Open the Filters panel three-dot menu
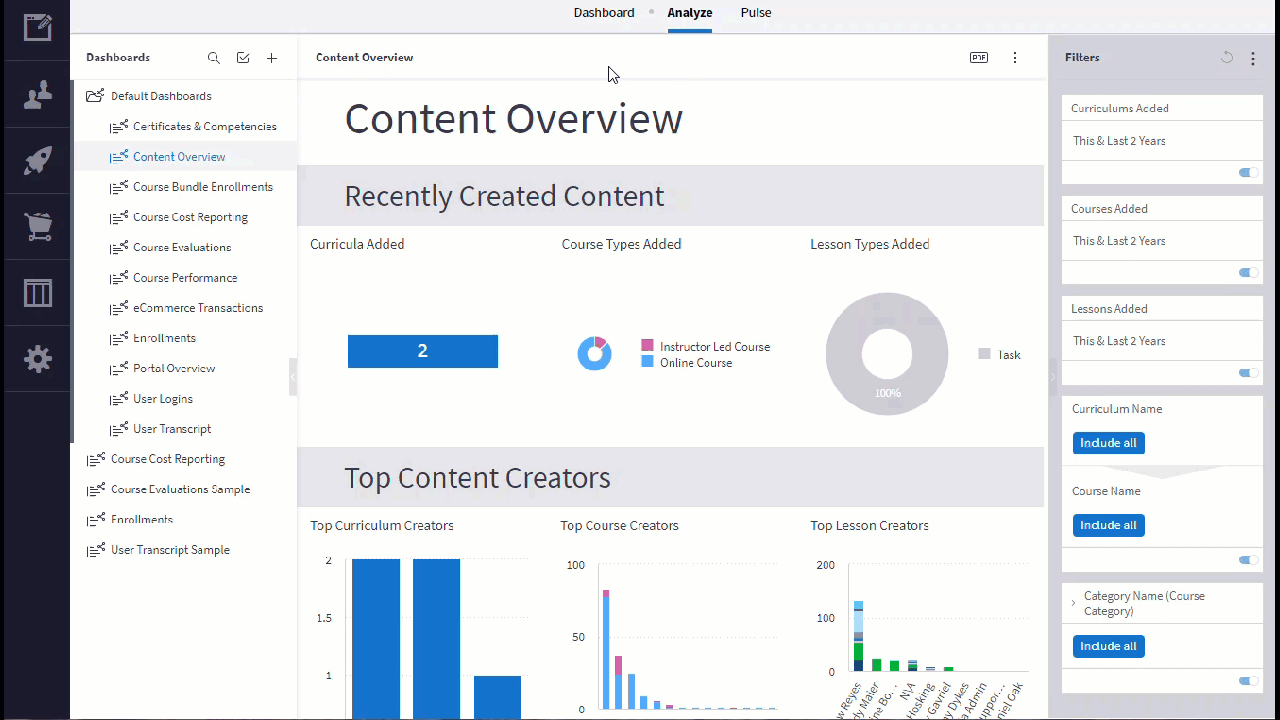 [1253, 58]
